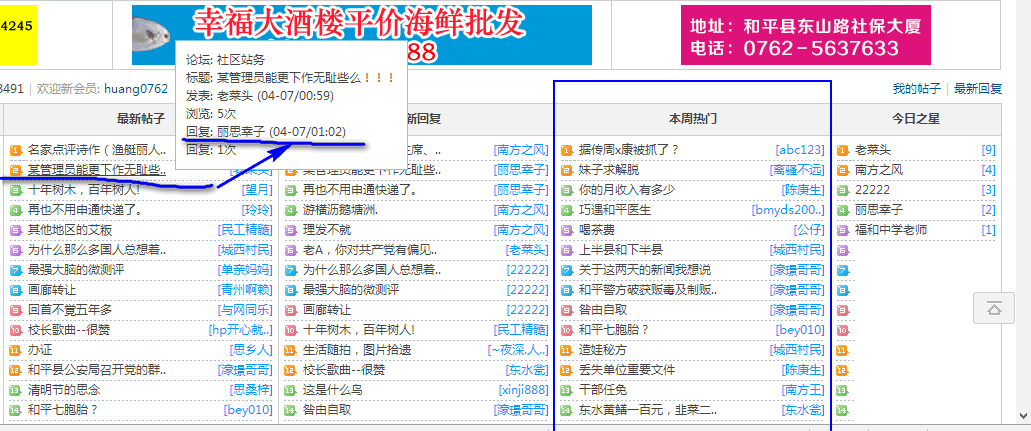Open the post 你的月收入有多少
This screenshot has width=1031, height=431.
[627, 190]
